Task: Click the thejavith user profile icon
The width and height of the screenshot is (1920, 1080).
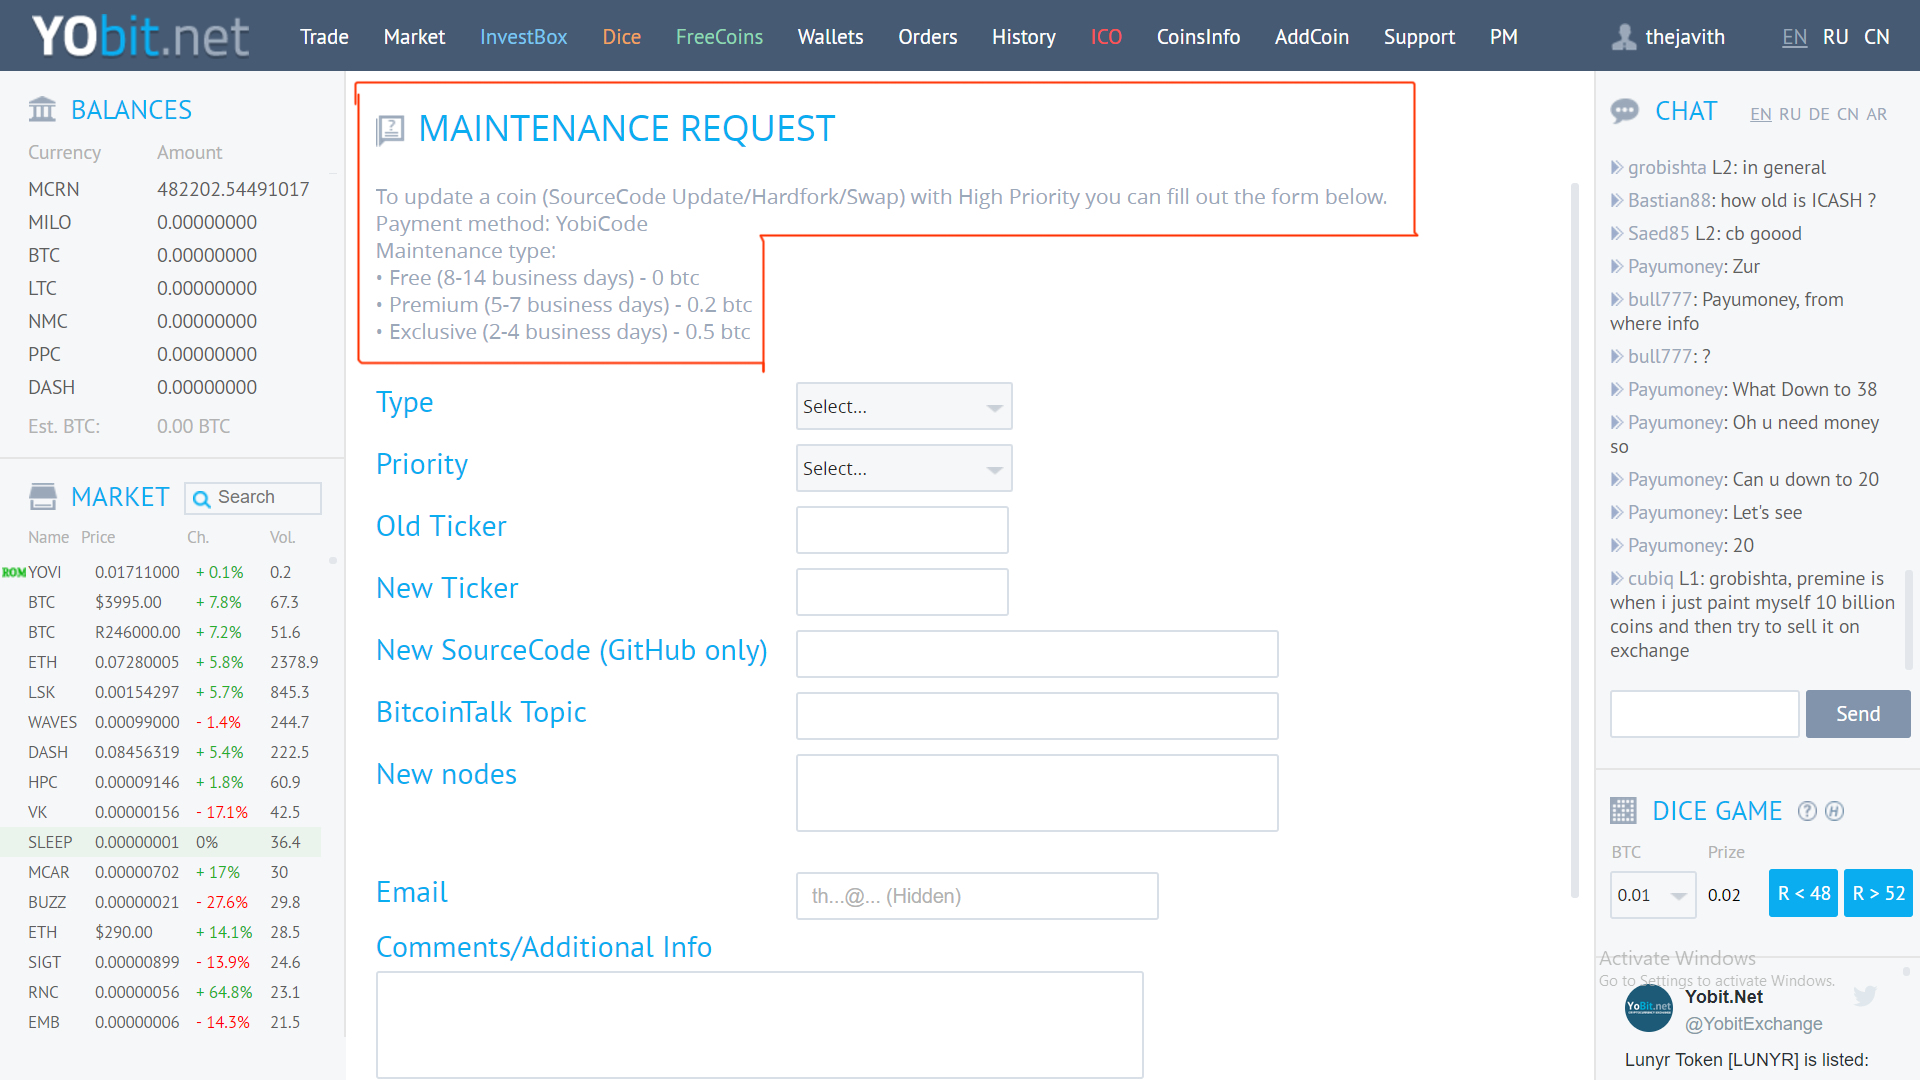Action: pyautogui.click(x=1624, y=37)
